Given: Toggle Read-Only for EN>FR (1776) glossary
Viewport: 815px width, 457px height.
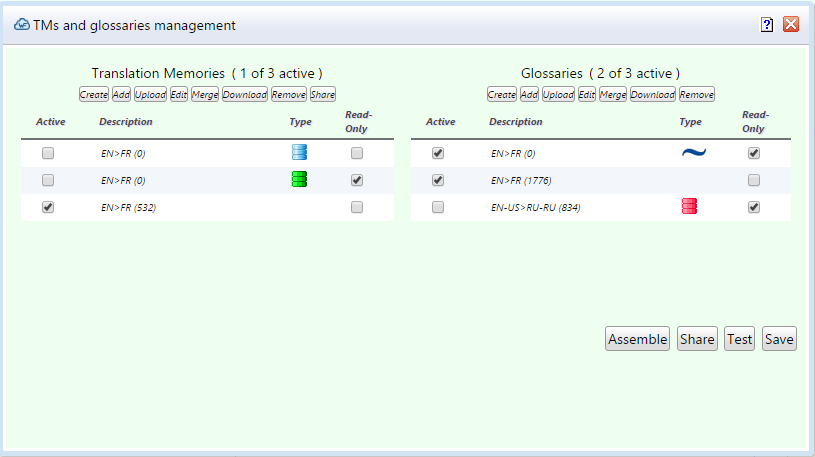Looking at the screenshot, I should [754, 181].
